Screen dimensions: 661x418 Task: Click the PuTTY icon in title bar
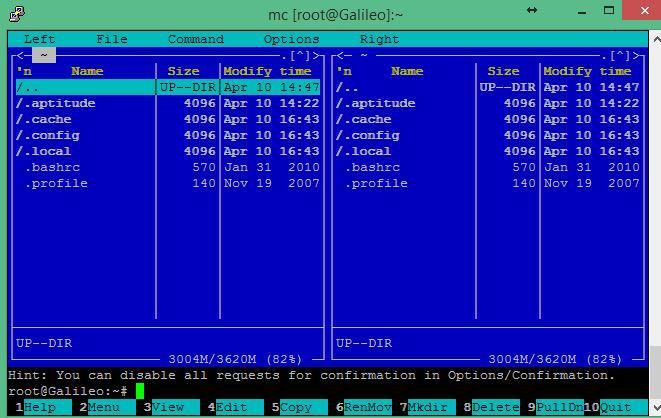(x=17, y=13)
